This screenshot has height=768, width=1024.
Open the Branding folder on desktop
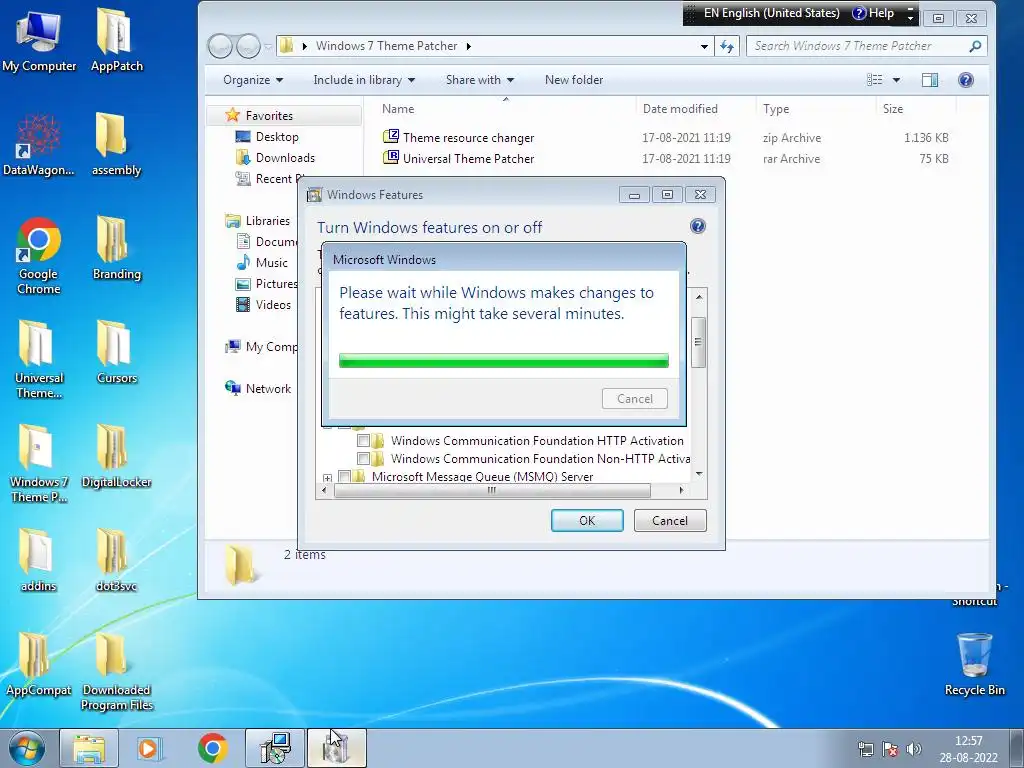[x=116, y=248]
